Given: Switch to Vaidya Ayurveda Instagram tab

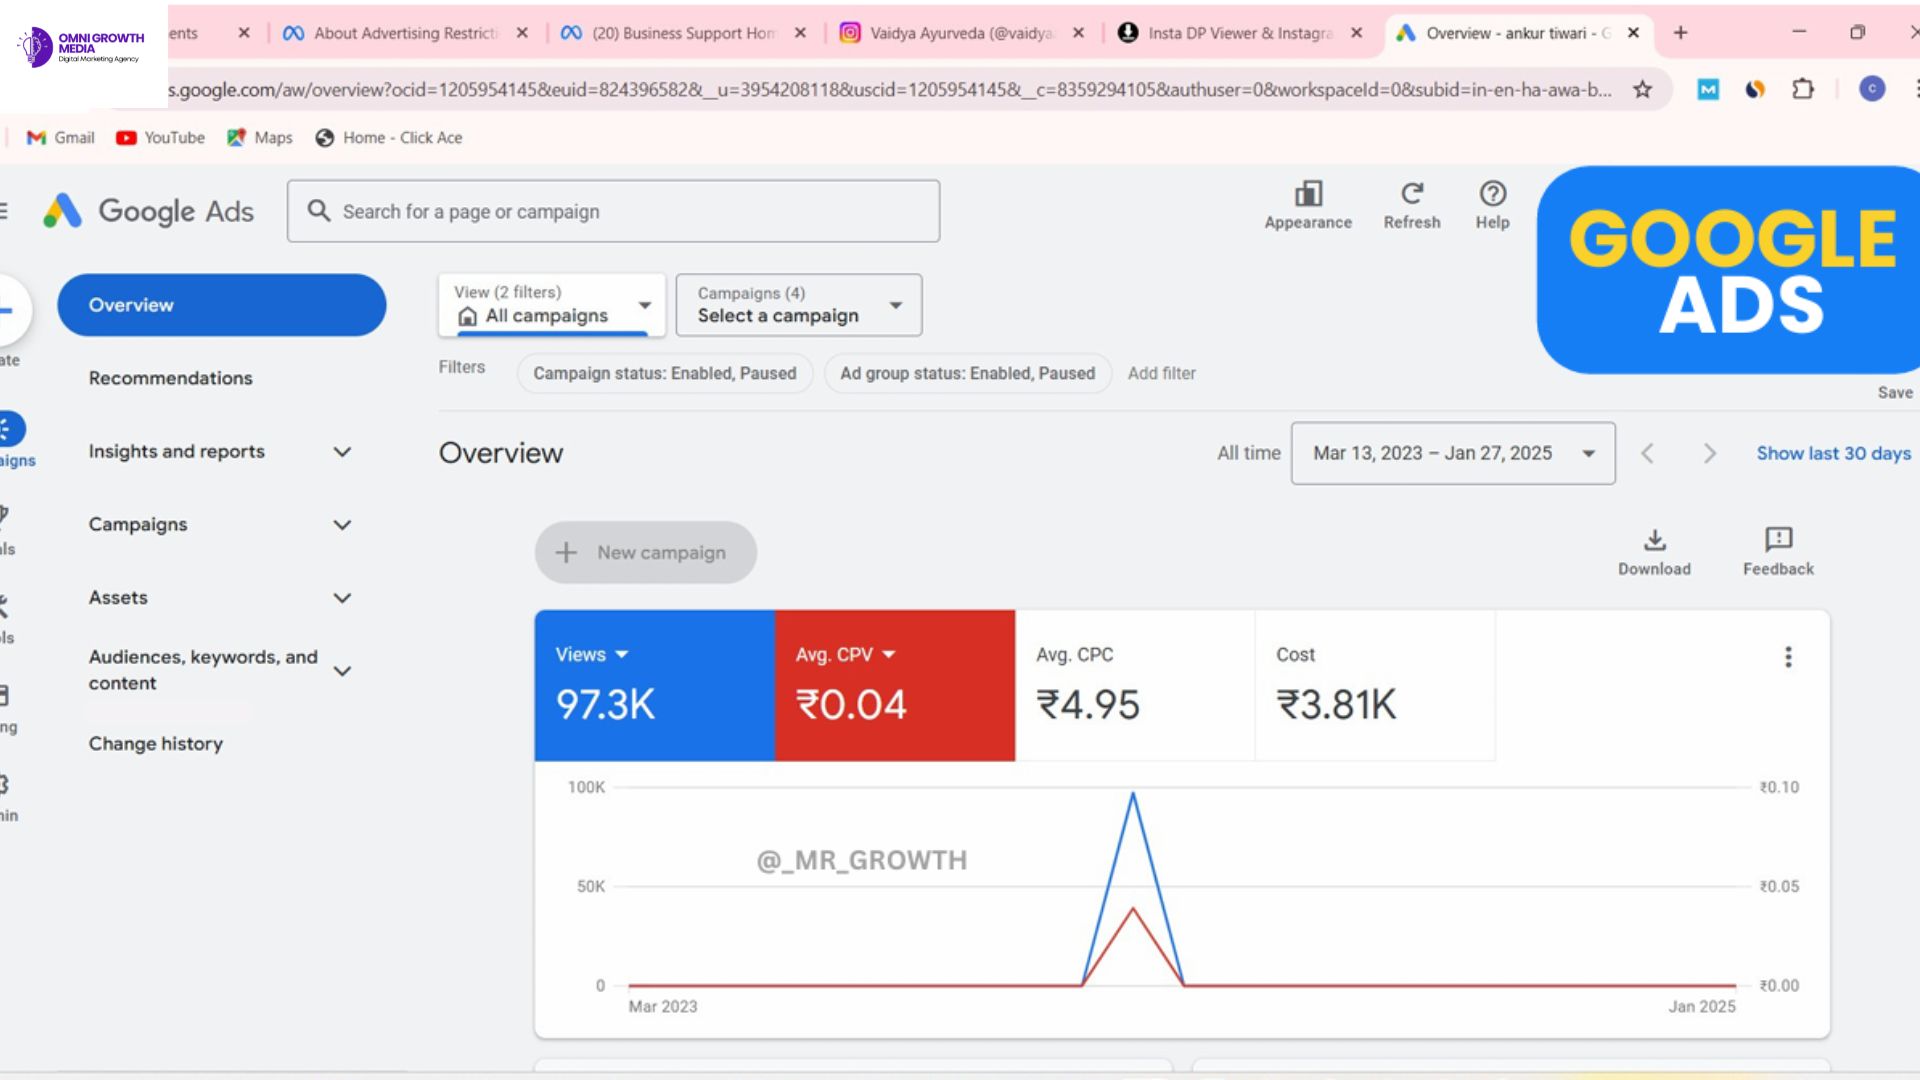Looking at the screenshot, I should tap(958, 33).
